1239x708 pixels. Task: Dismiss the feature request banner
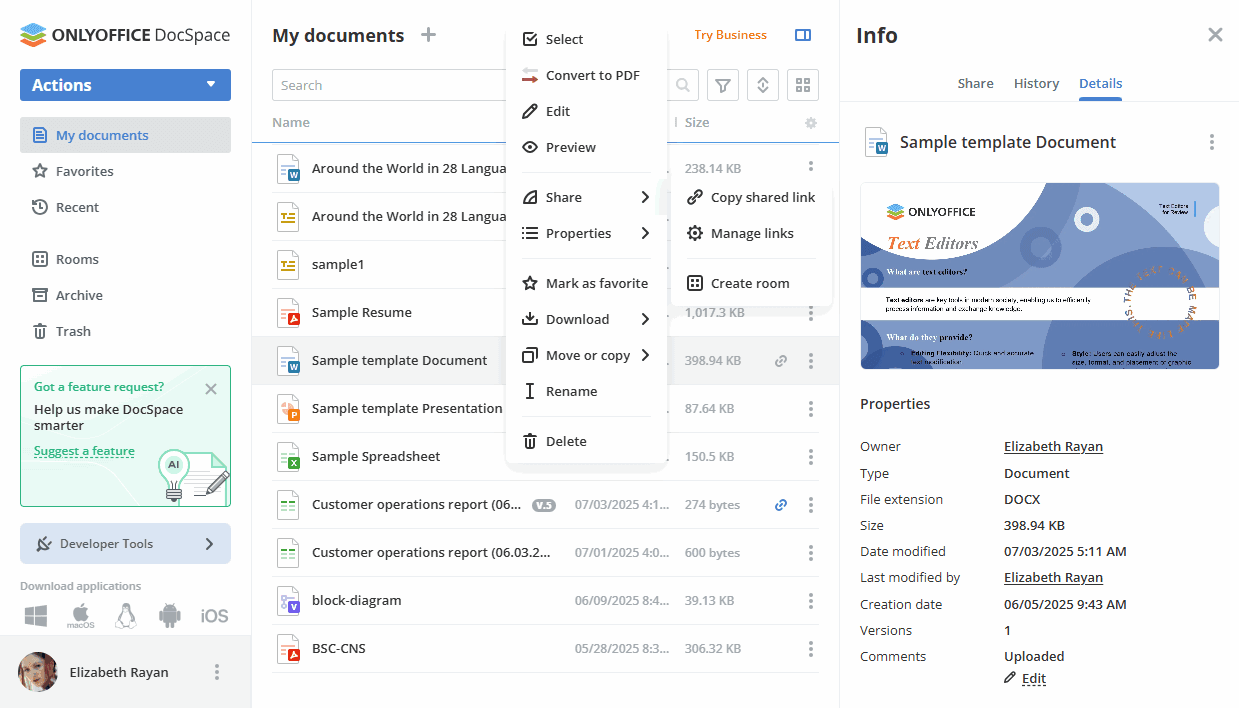pyautogui.click(x=211, y=389)
